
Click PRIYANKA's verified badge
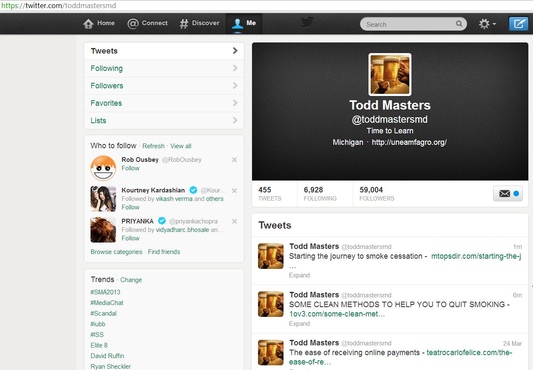coord(162,221)
